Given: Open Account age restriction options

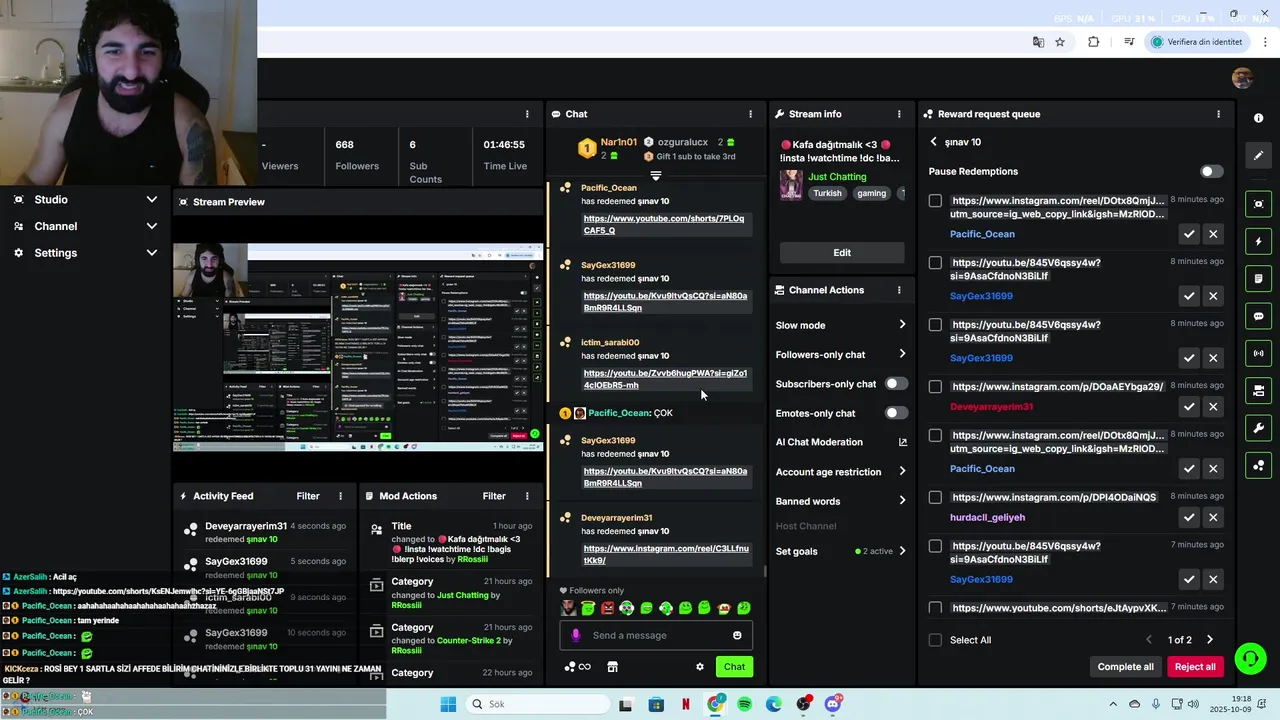Looking at the screenshot, I should pos(841,472).
